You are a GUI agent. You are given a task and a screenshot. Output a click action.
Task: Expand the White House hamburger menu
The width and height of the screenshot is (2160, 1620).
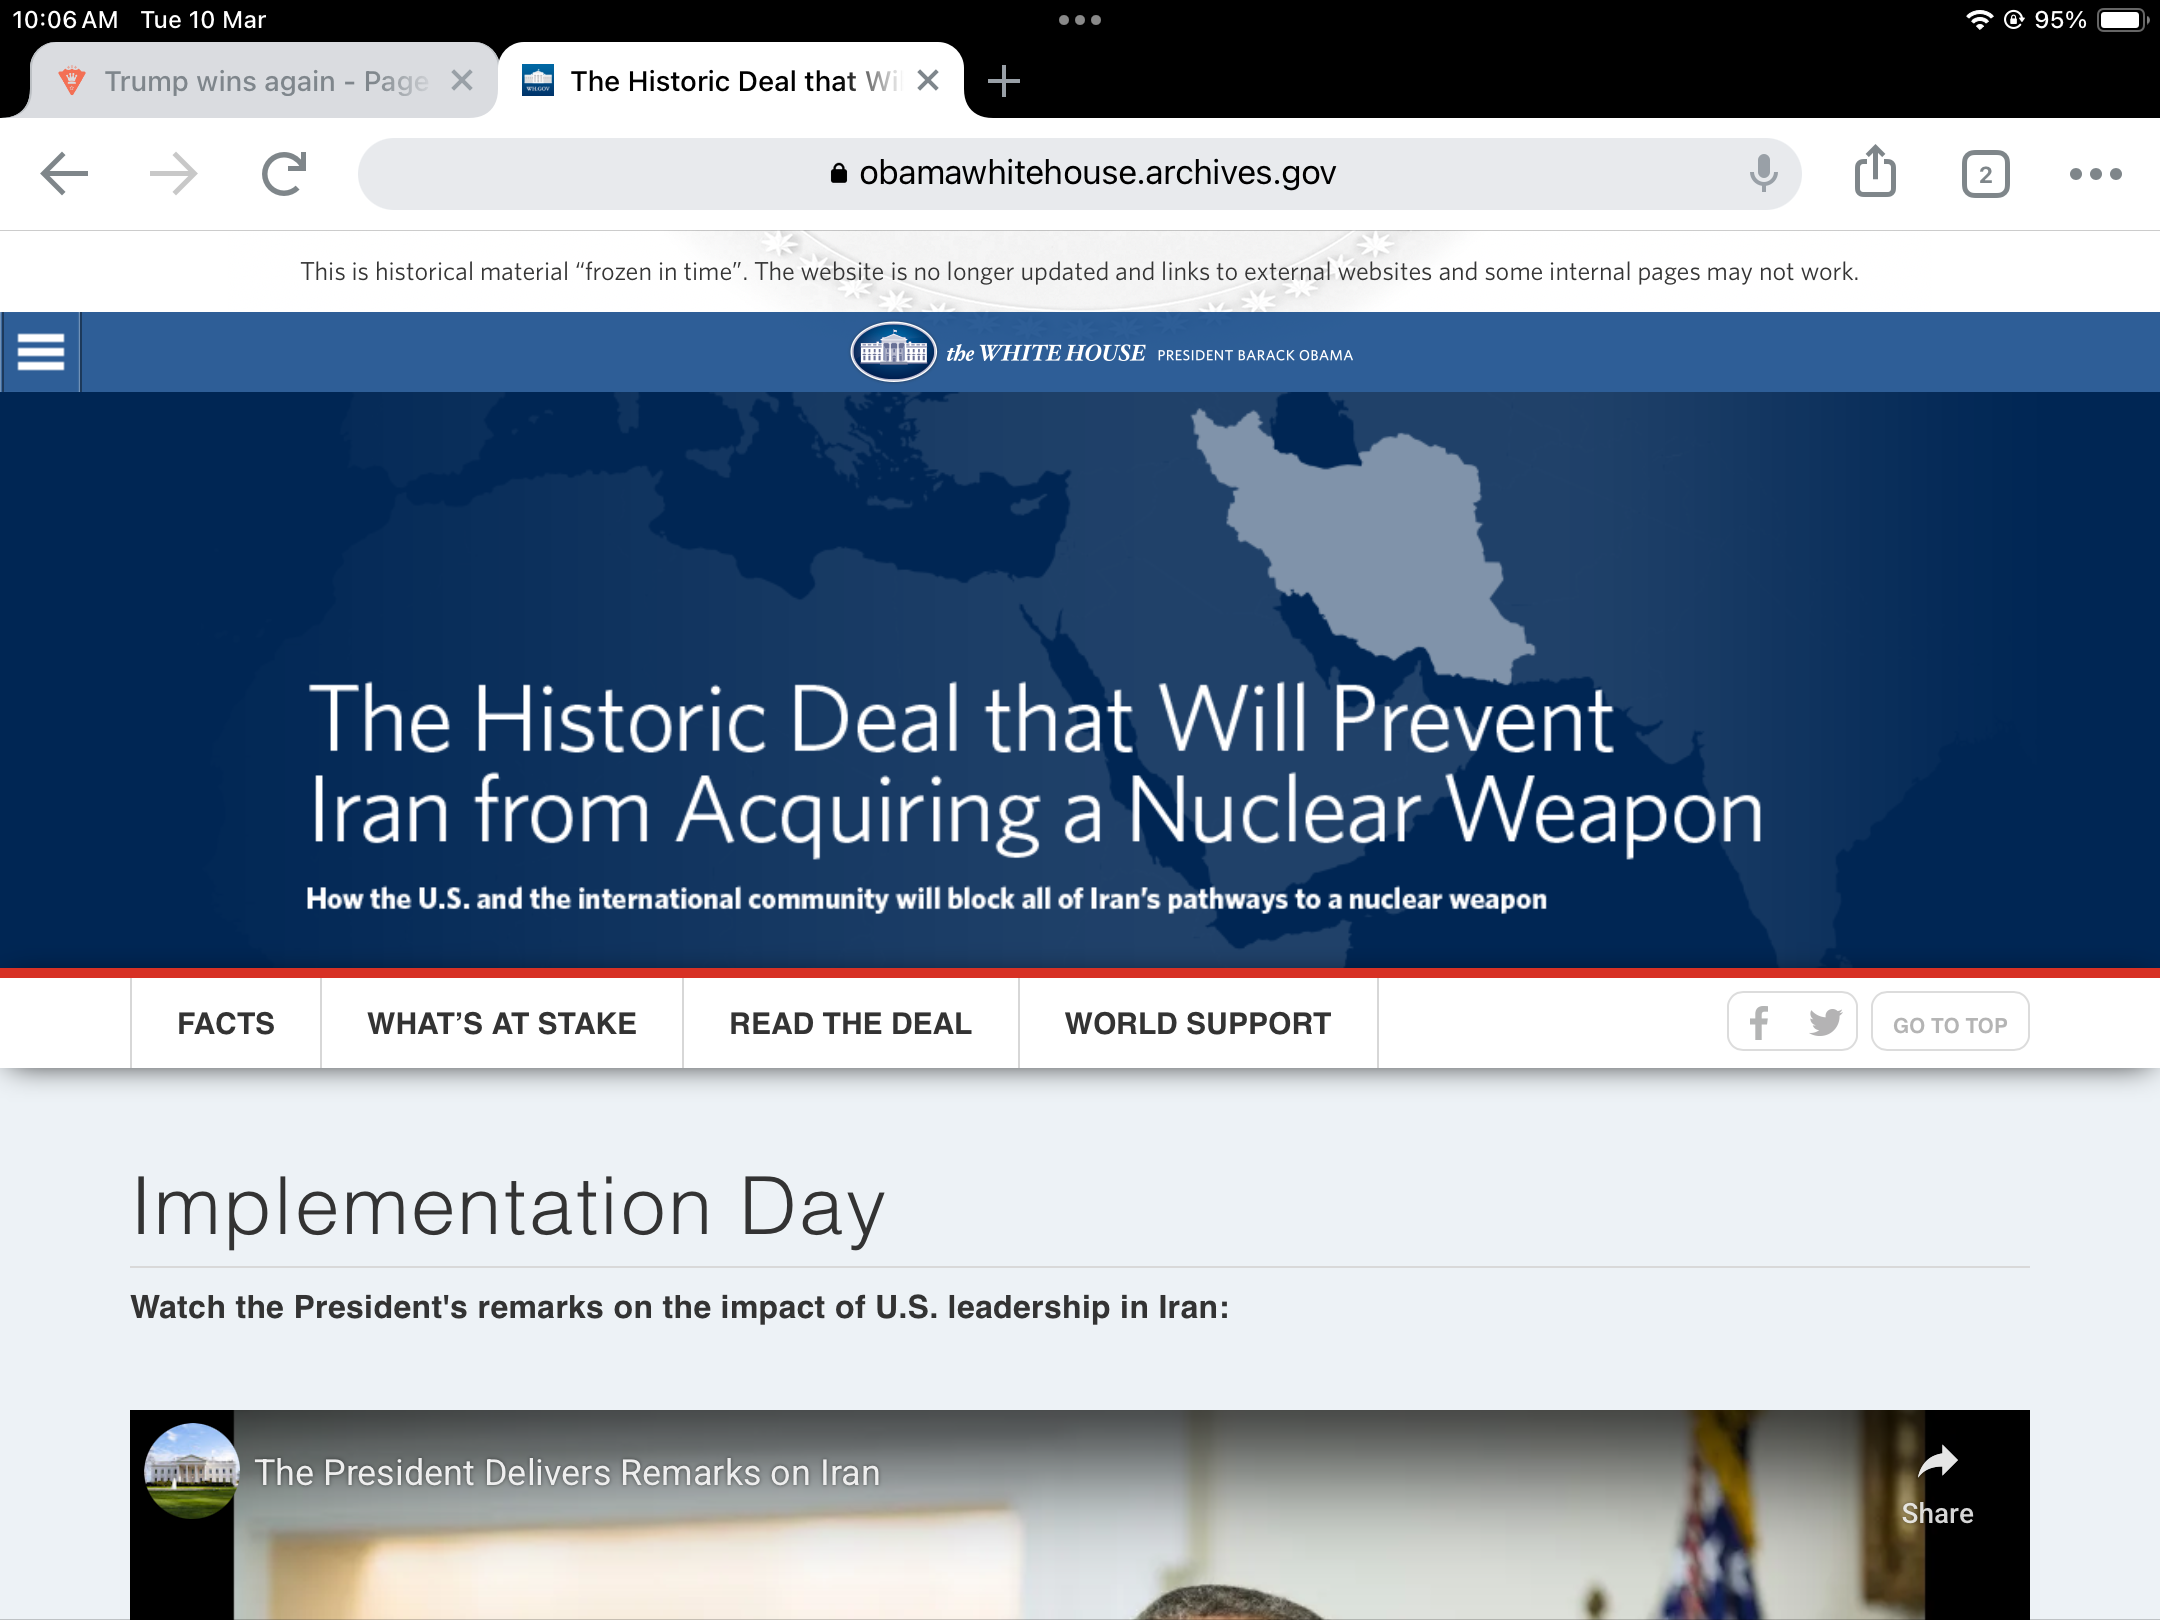(41, 352)
